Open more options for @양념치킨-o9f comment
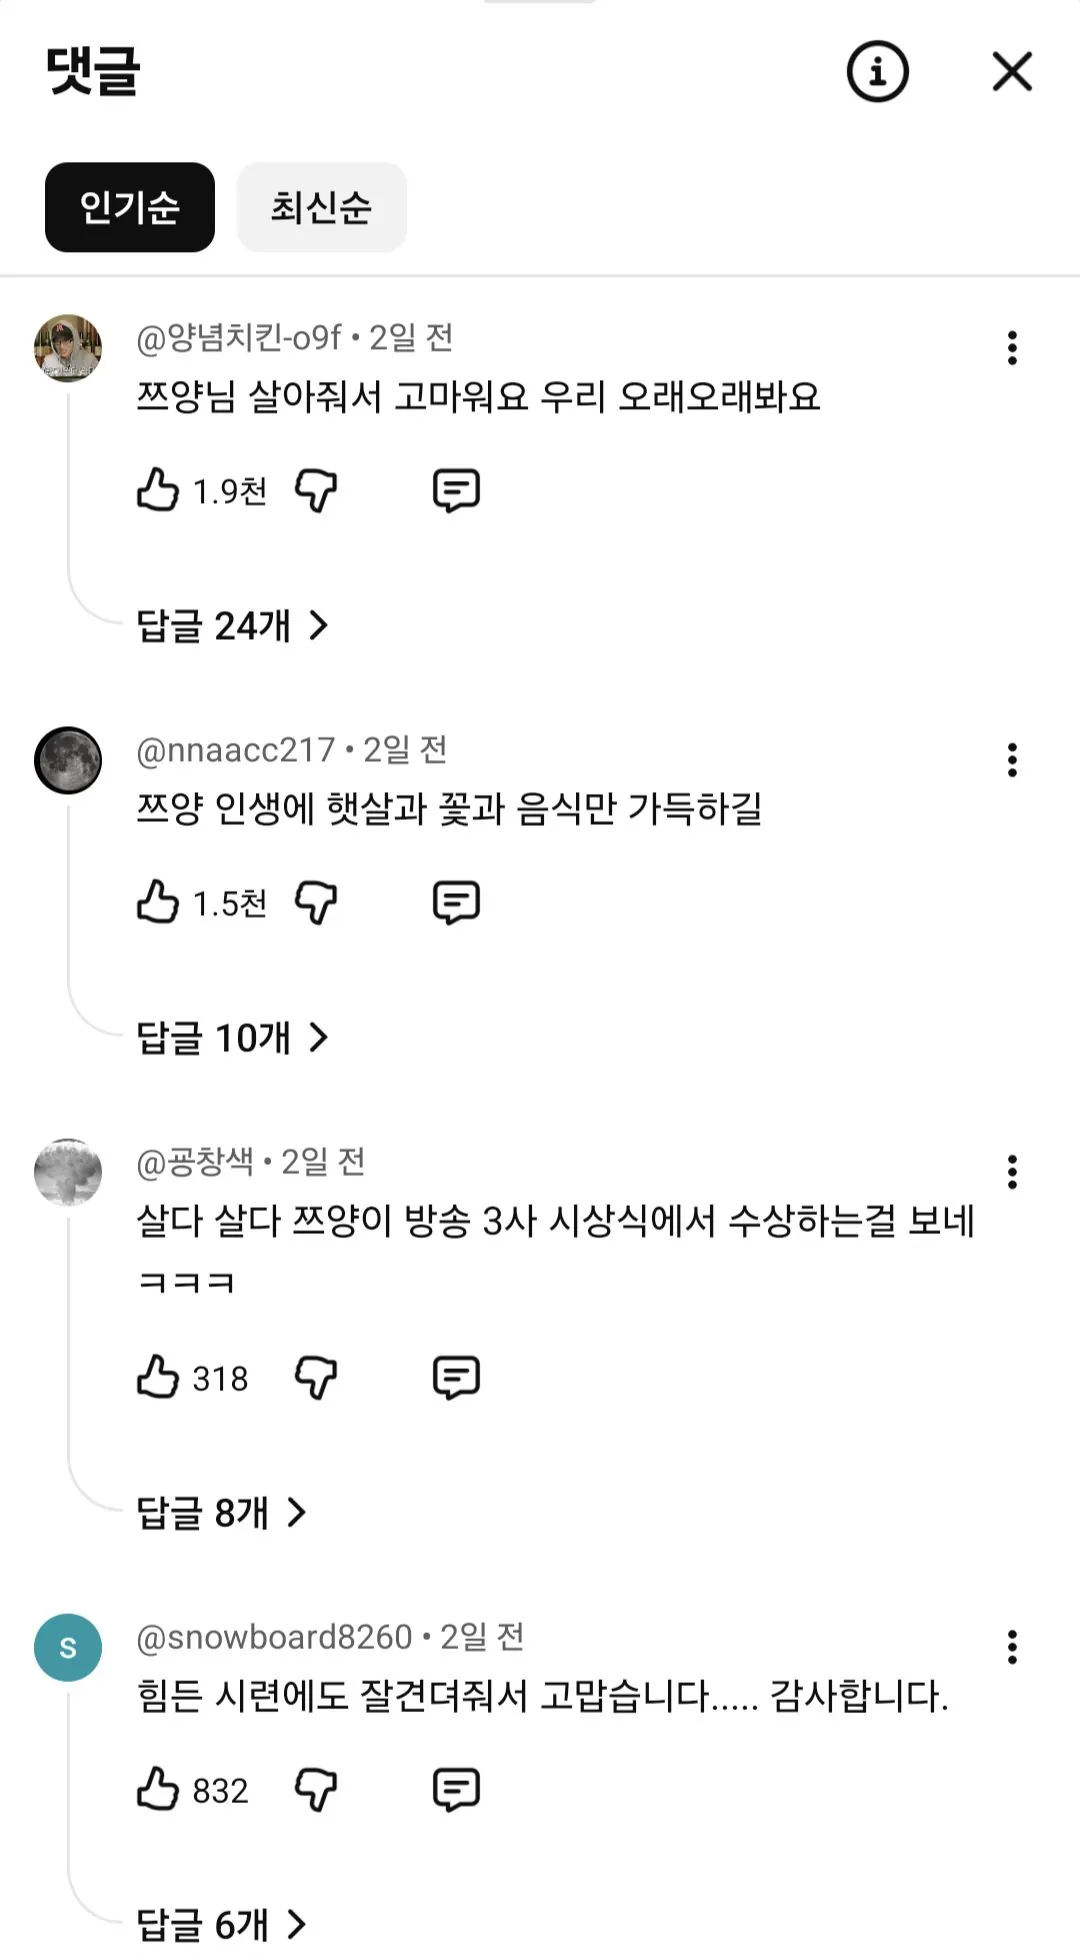The height and width of the screenshot is (1955, 1080). pos(1012,348)
